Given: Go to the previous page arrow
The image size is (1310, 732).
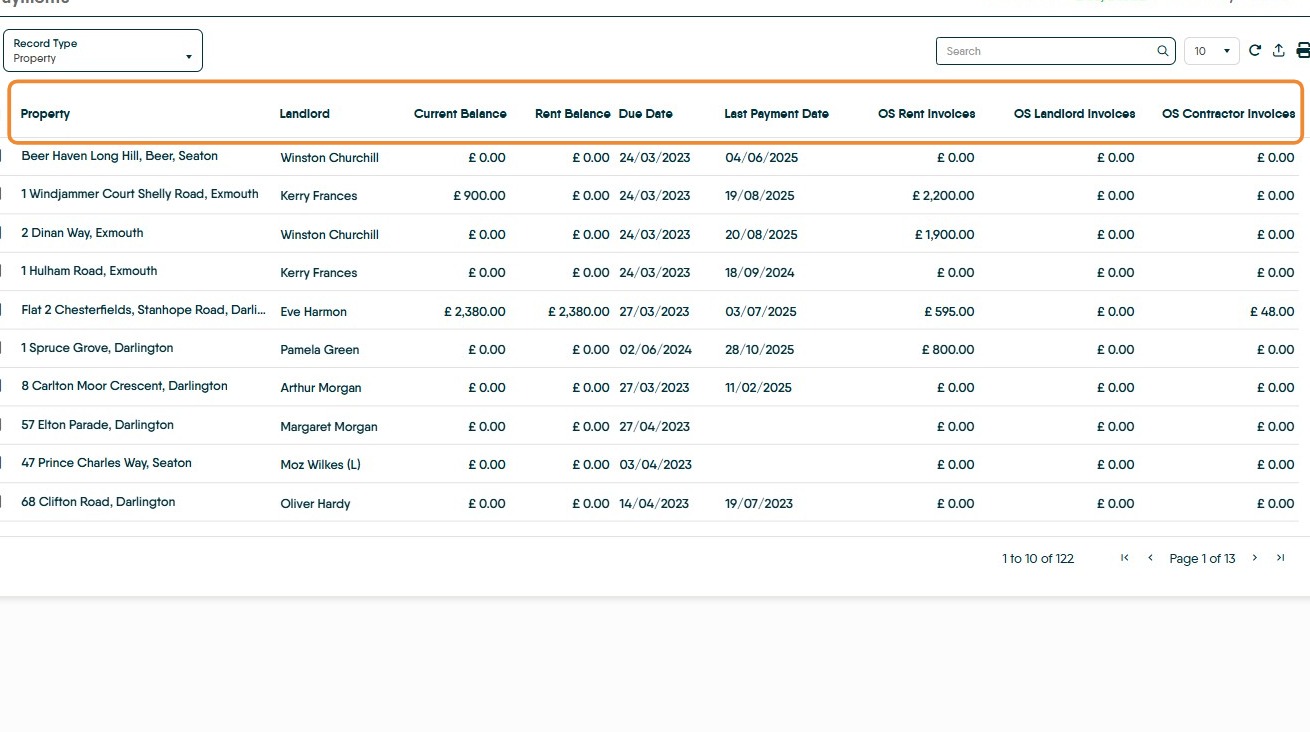Looking at the screenshot, I should pyautogui.click(x=1151, y=558).
